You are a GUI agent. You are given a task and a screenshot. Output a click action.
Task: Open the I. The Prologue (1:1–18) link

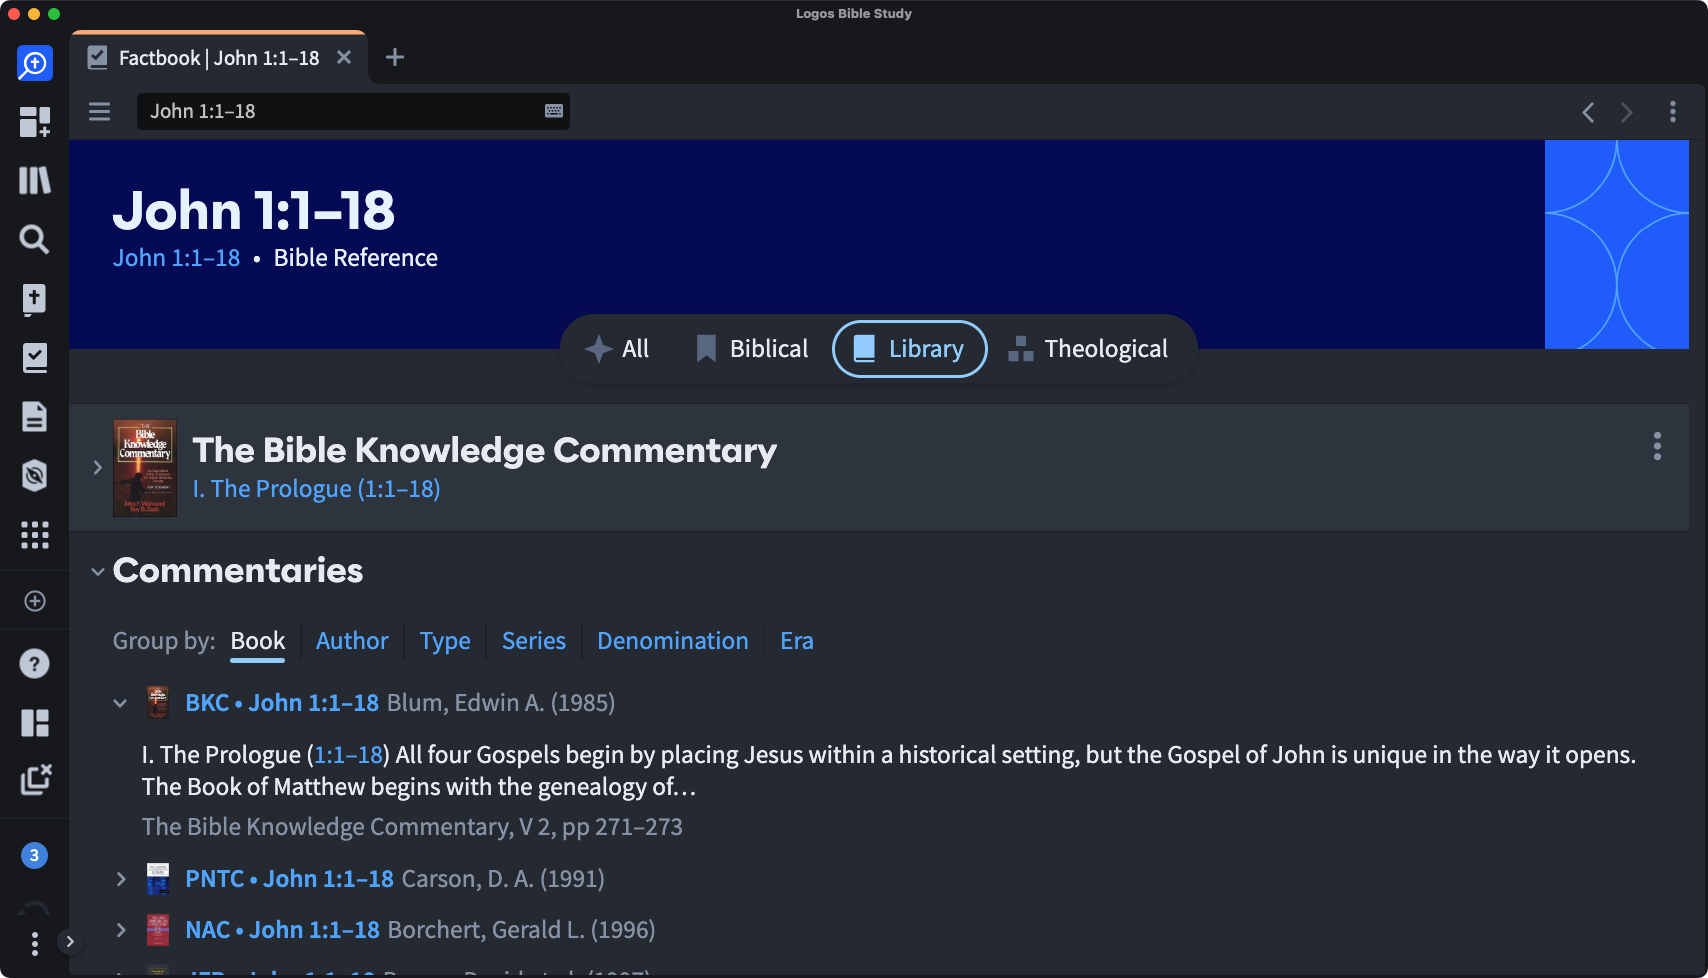(x=316, y=489)
